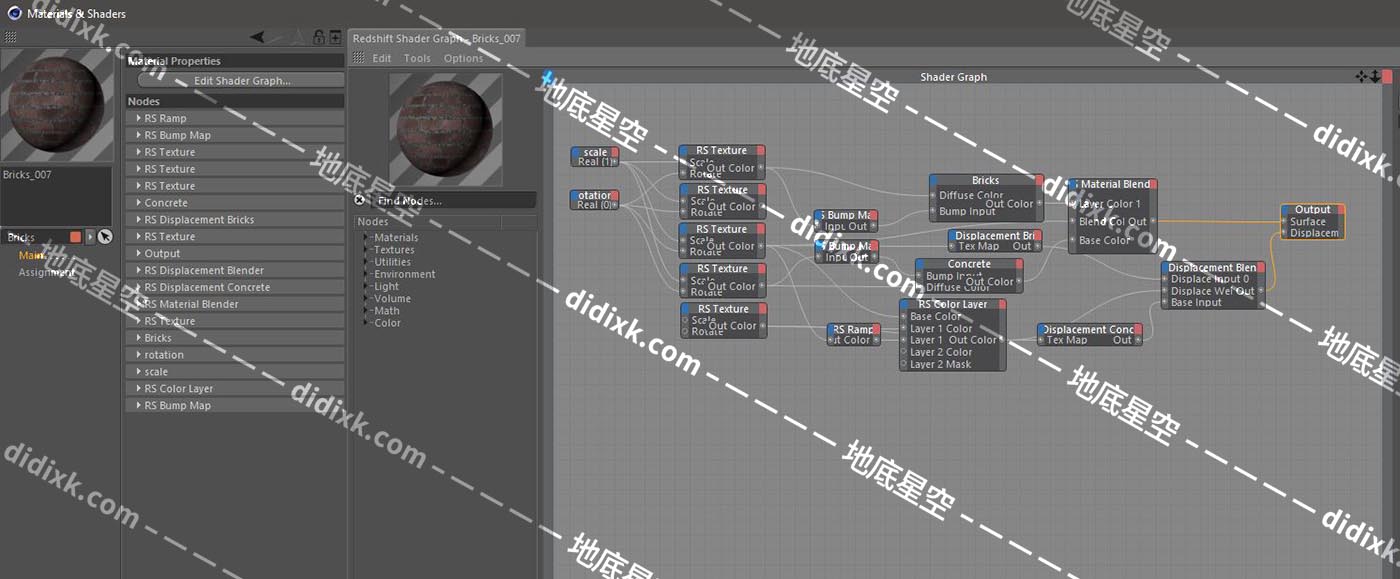Click the grip icon left of Edit menu
This screenshot has height=579, width=1400.
point(359,58)
